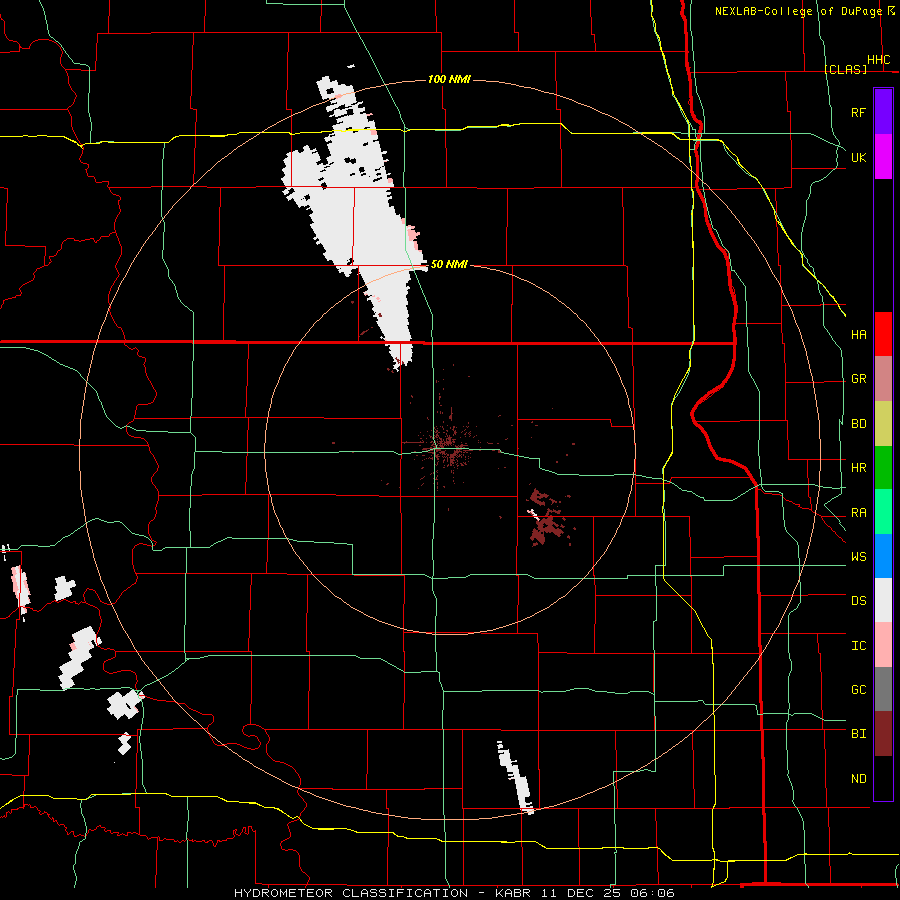Click the RA light green legend block
Viewport: 900px width, 900px height.
click(x=883, y=512)
